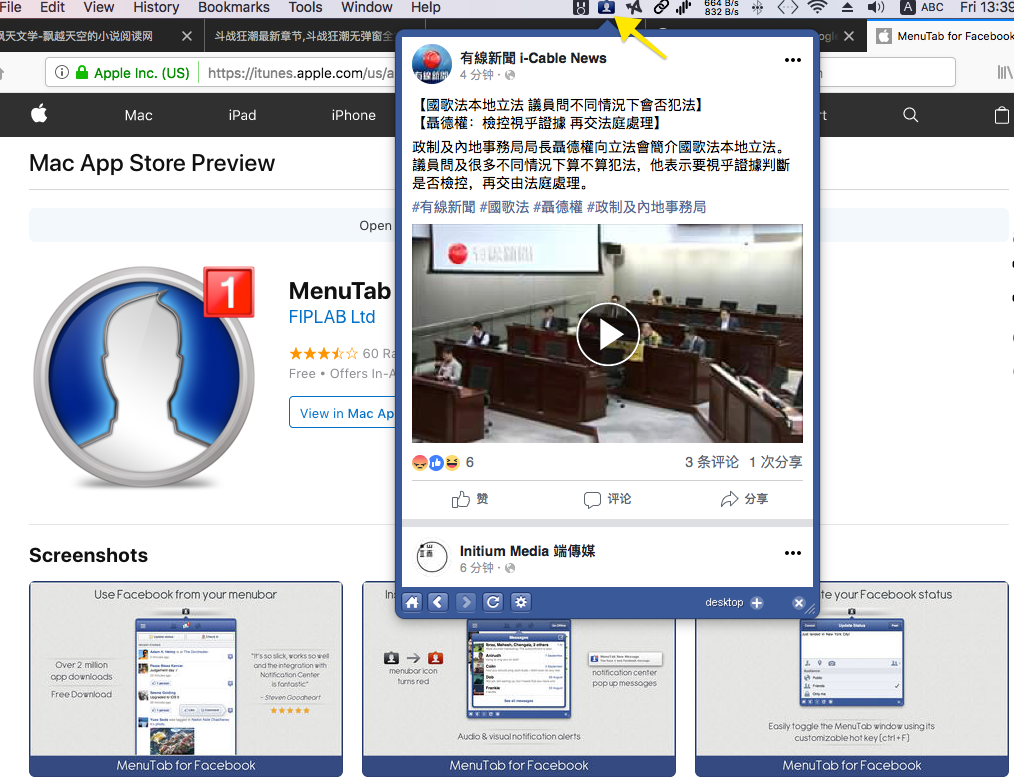Screen dimensions: 1014x782
Task: Click the site info icon in address bar
Action: 62,72
